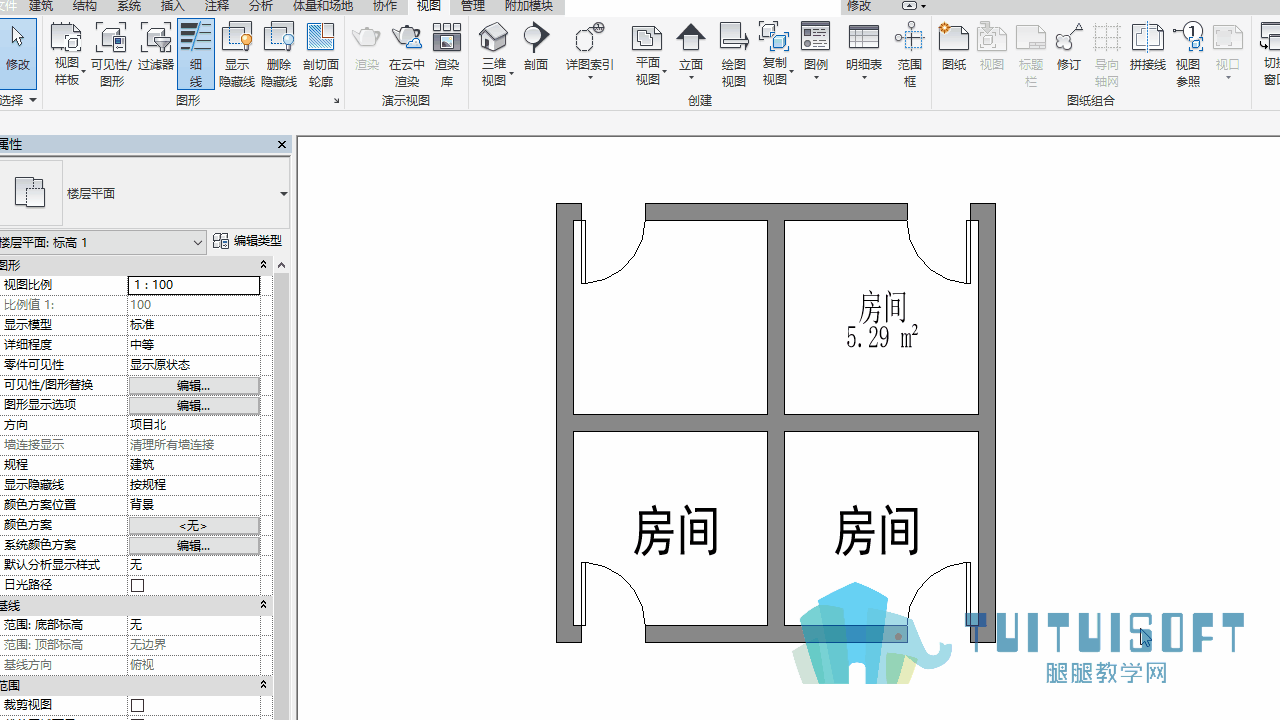The width and height of the screenshot is (1280, 720).
Task: Select the 房间 5.29 m² room tag
Action: pyautogui.click(x=882, y=321)
